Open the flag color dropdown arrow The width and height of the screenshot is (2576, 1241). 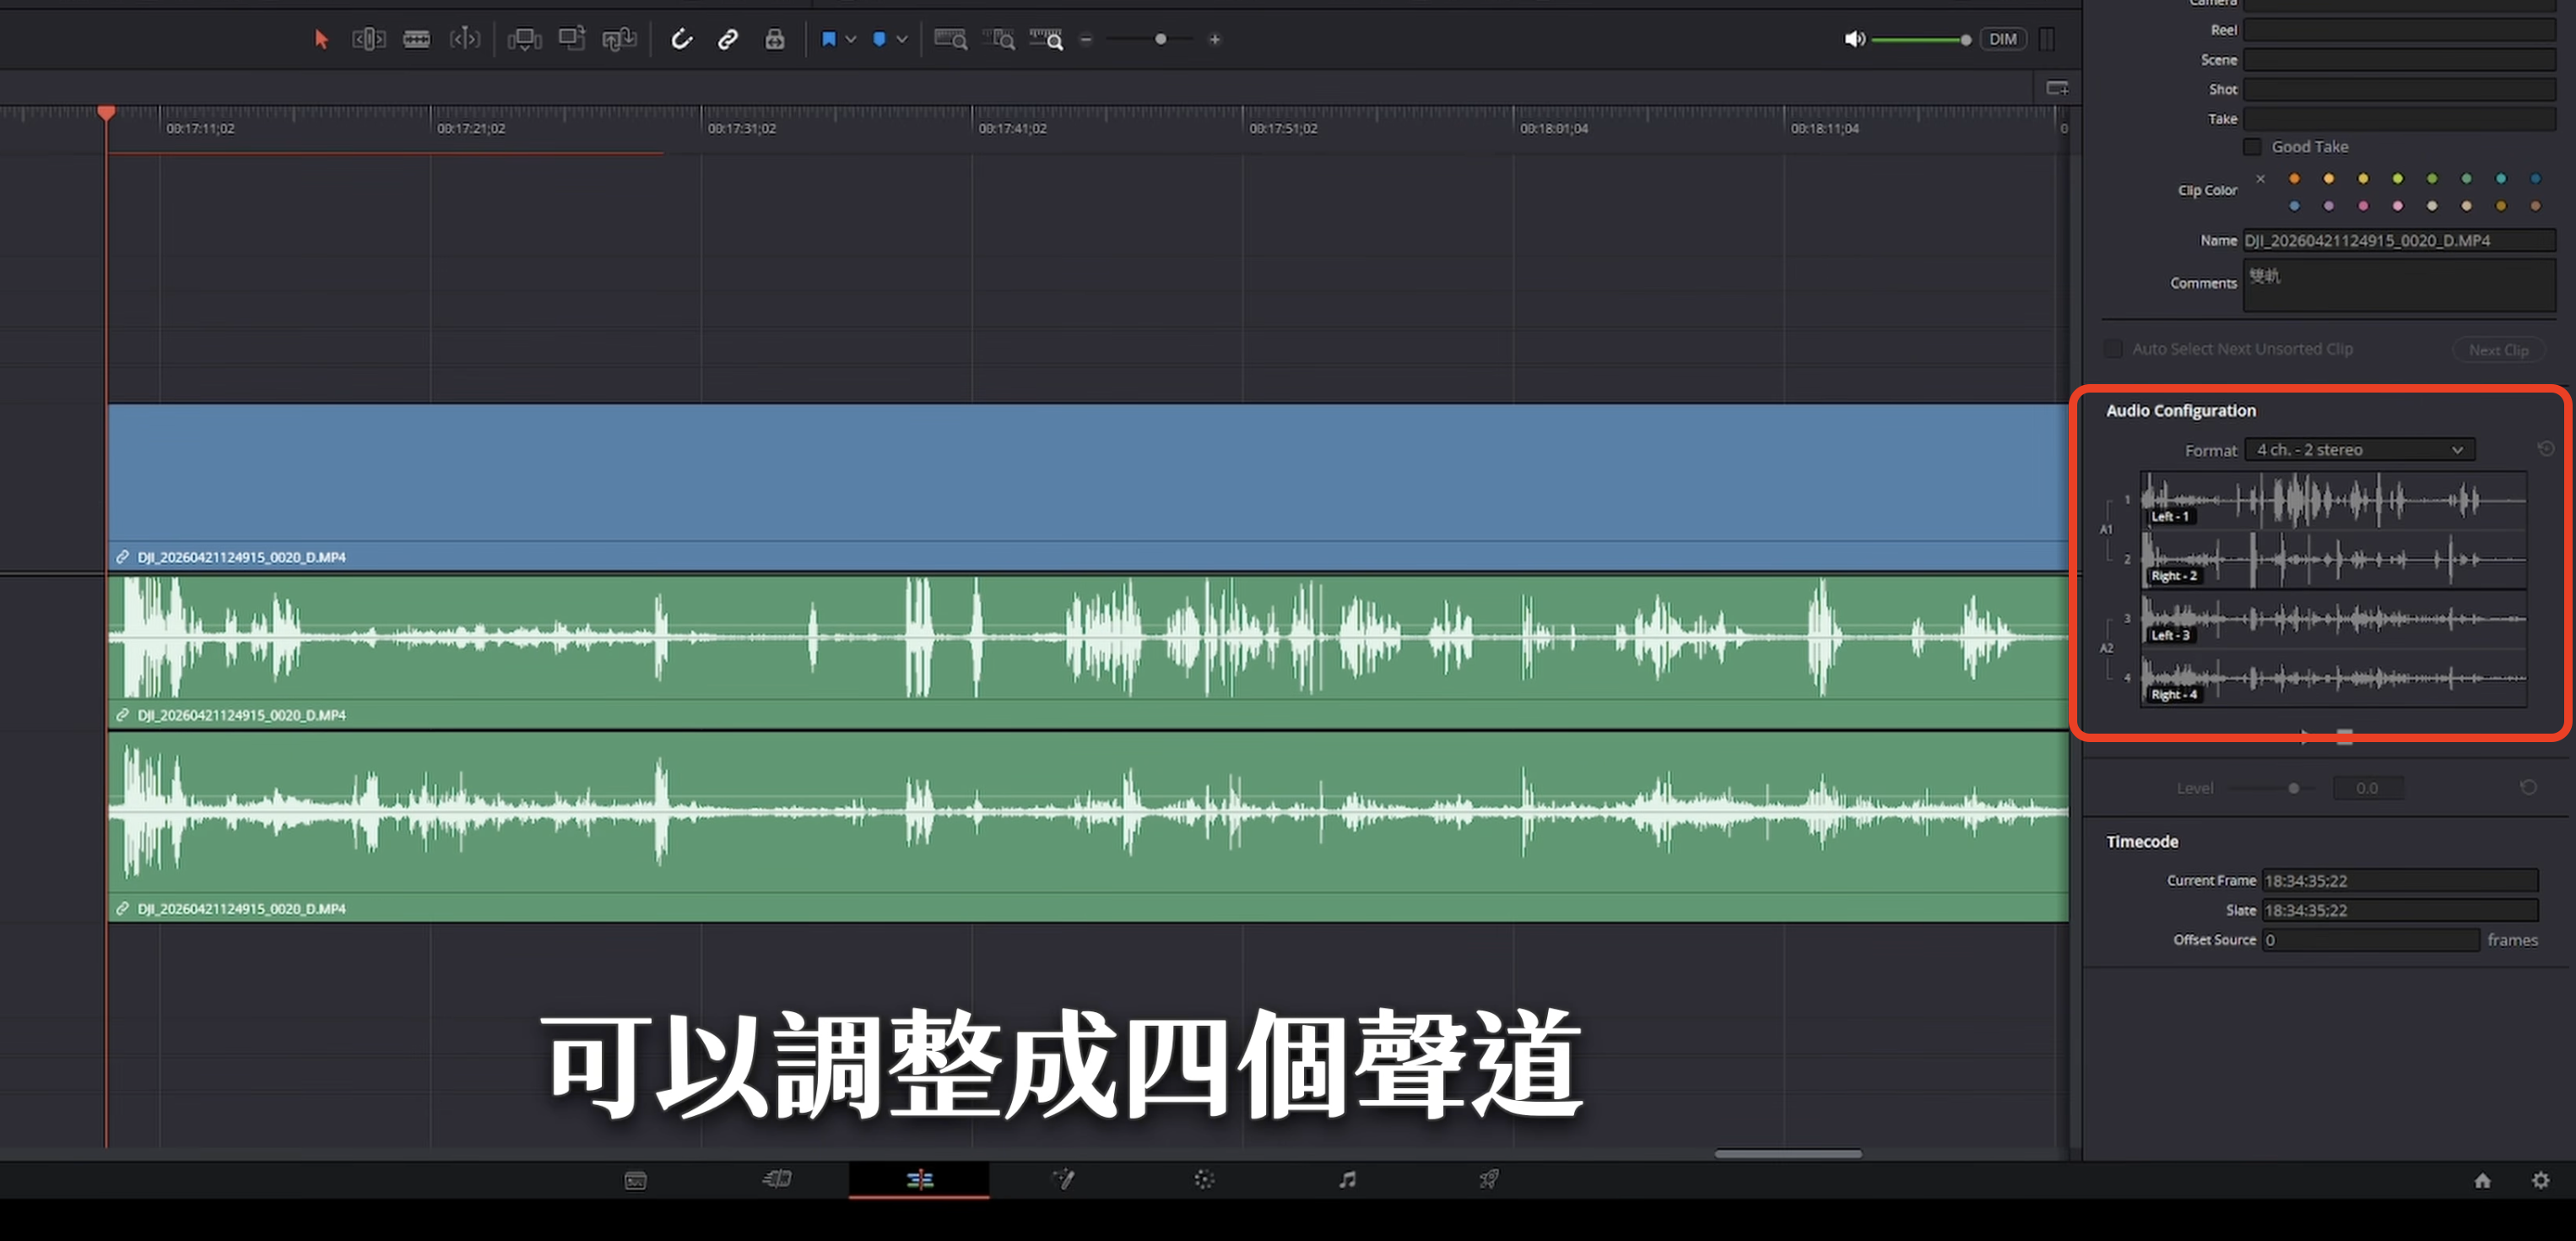852,39
